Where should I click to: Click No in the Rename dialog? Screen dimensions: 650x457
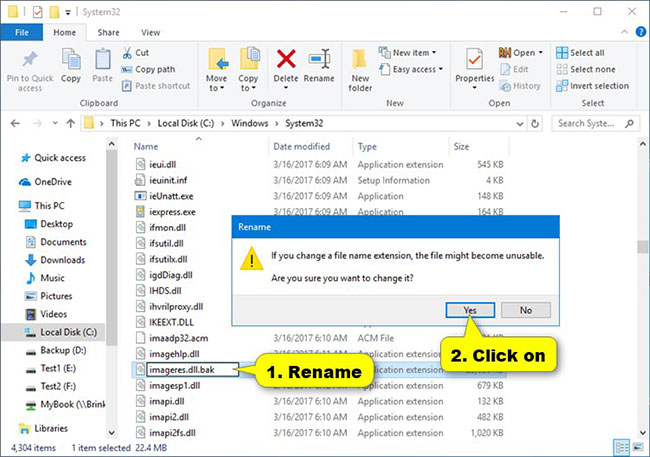(x=525, y=310)
